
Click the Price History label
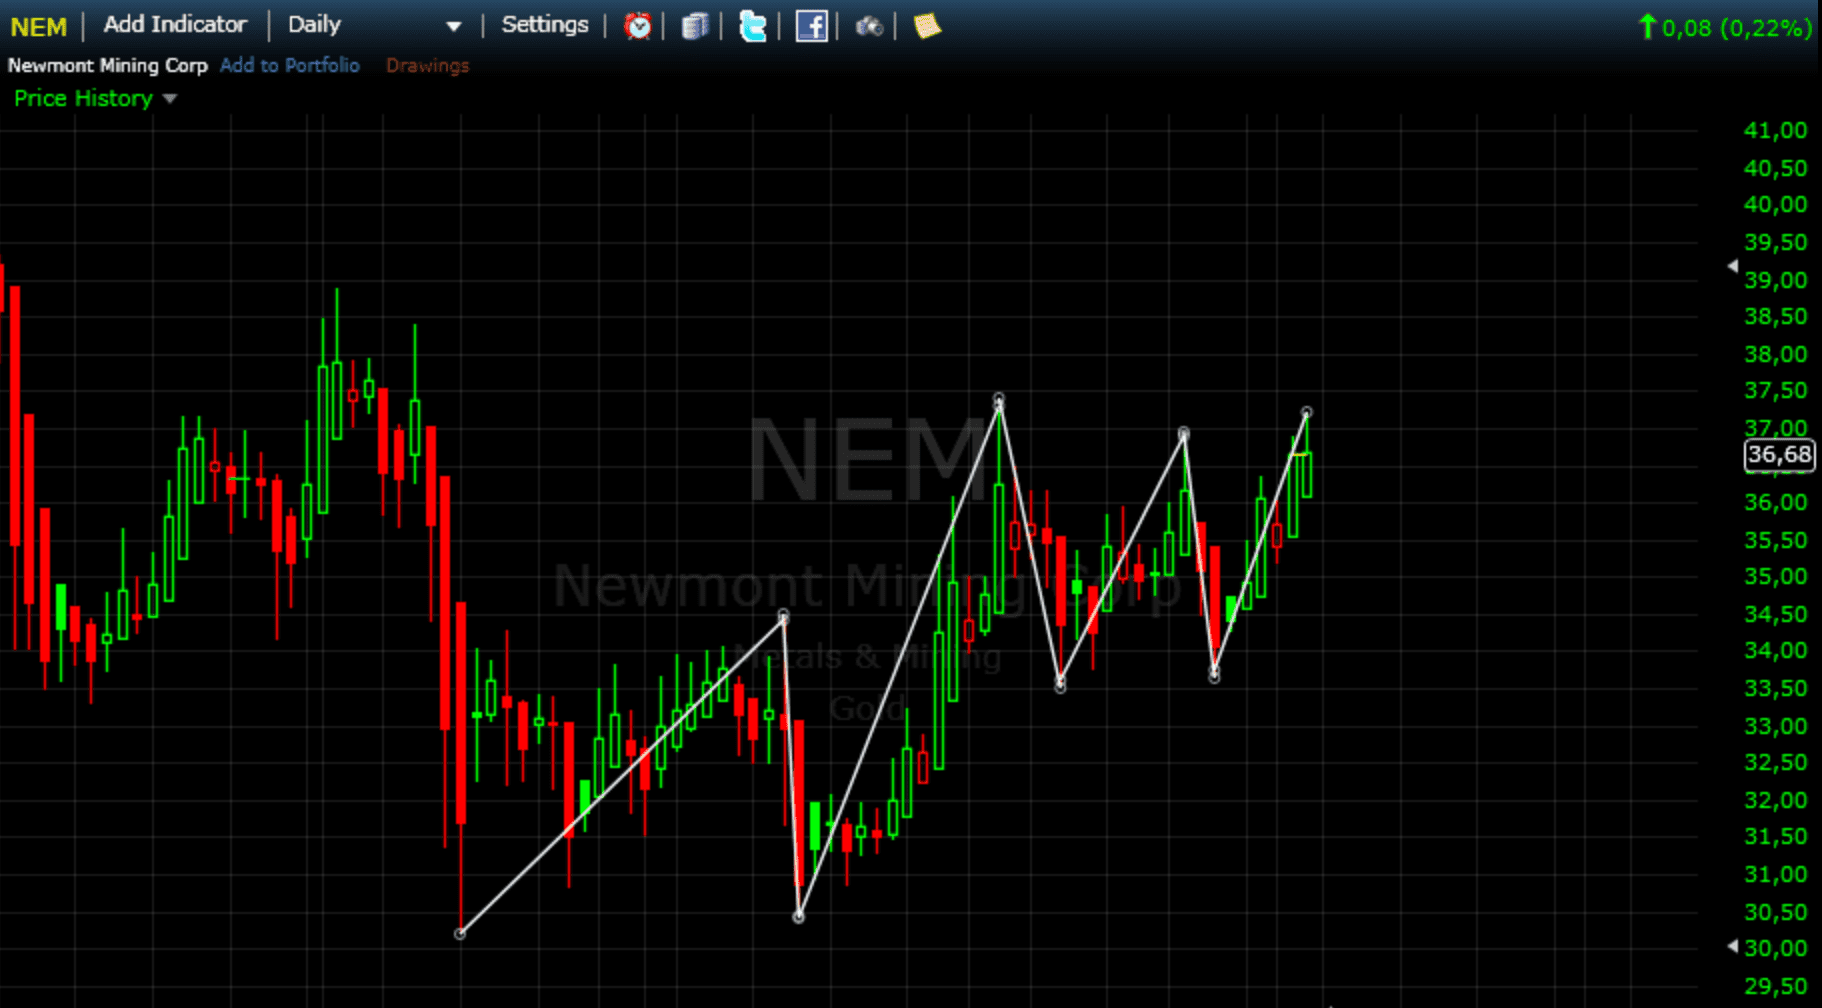pos(83,98)
